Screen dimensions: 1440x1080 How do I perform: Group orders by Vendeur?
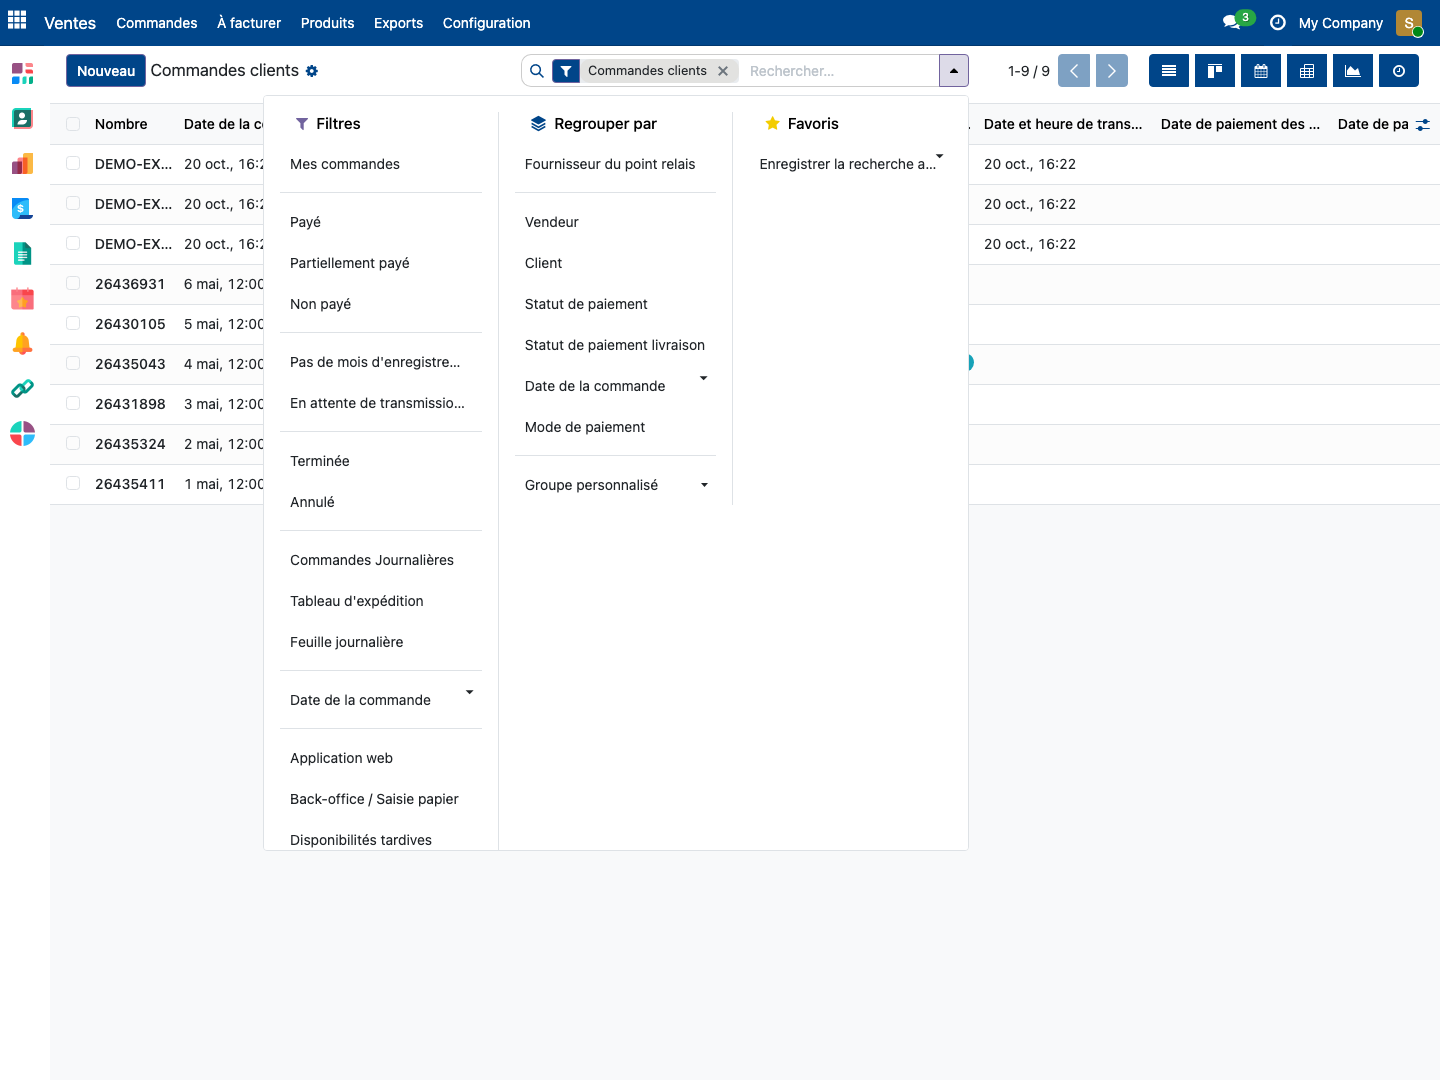[x=615, y=222]
